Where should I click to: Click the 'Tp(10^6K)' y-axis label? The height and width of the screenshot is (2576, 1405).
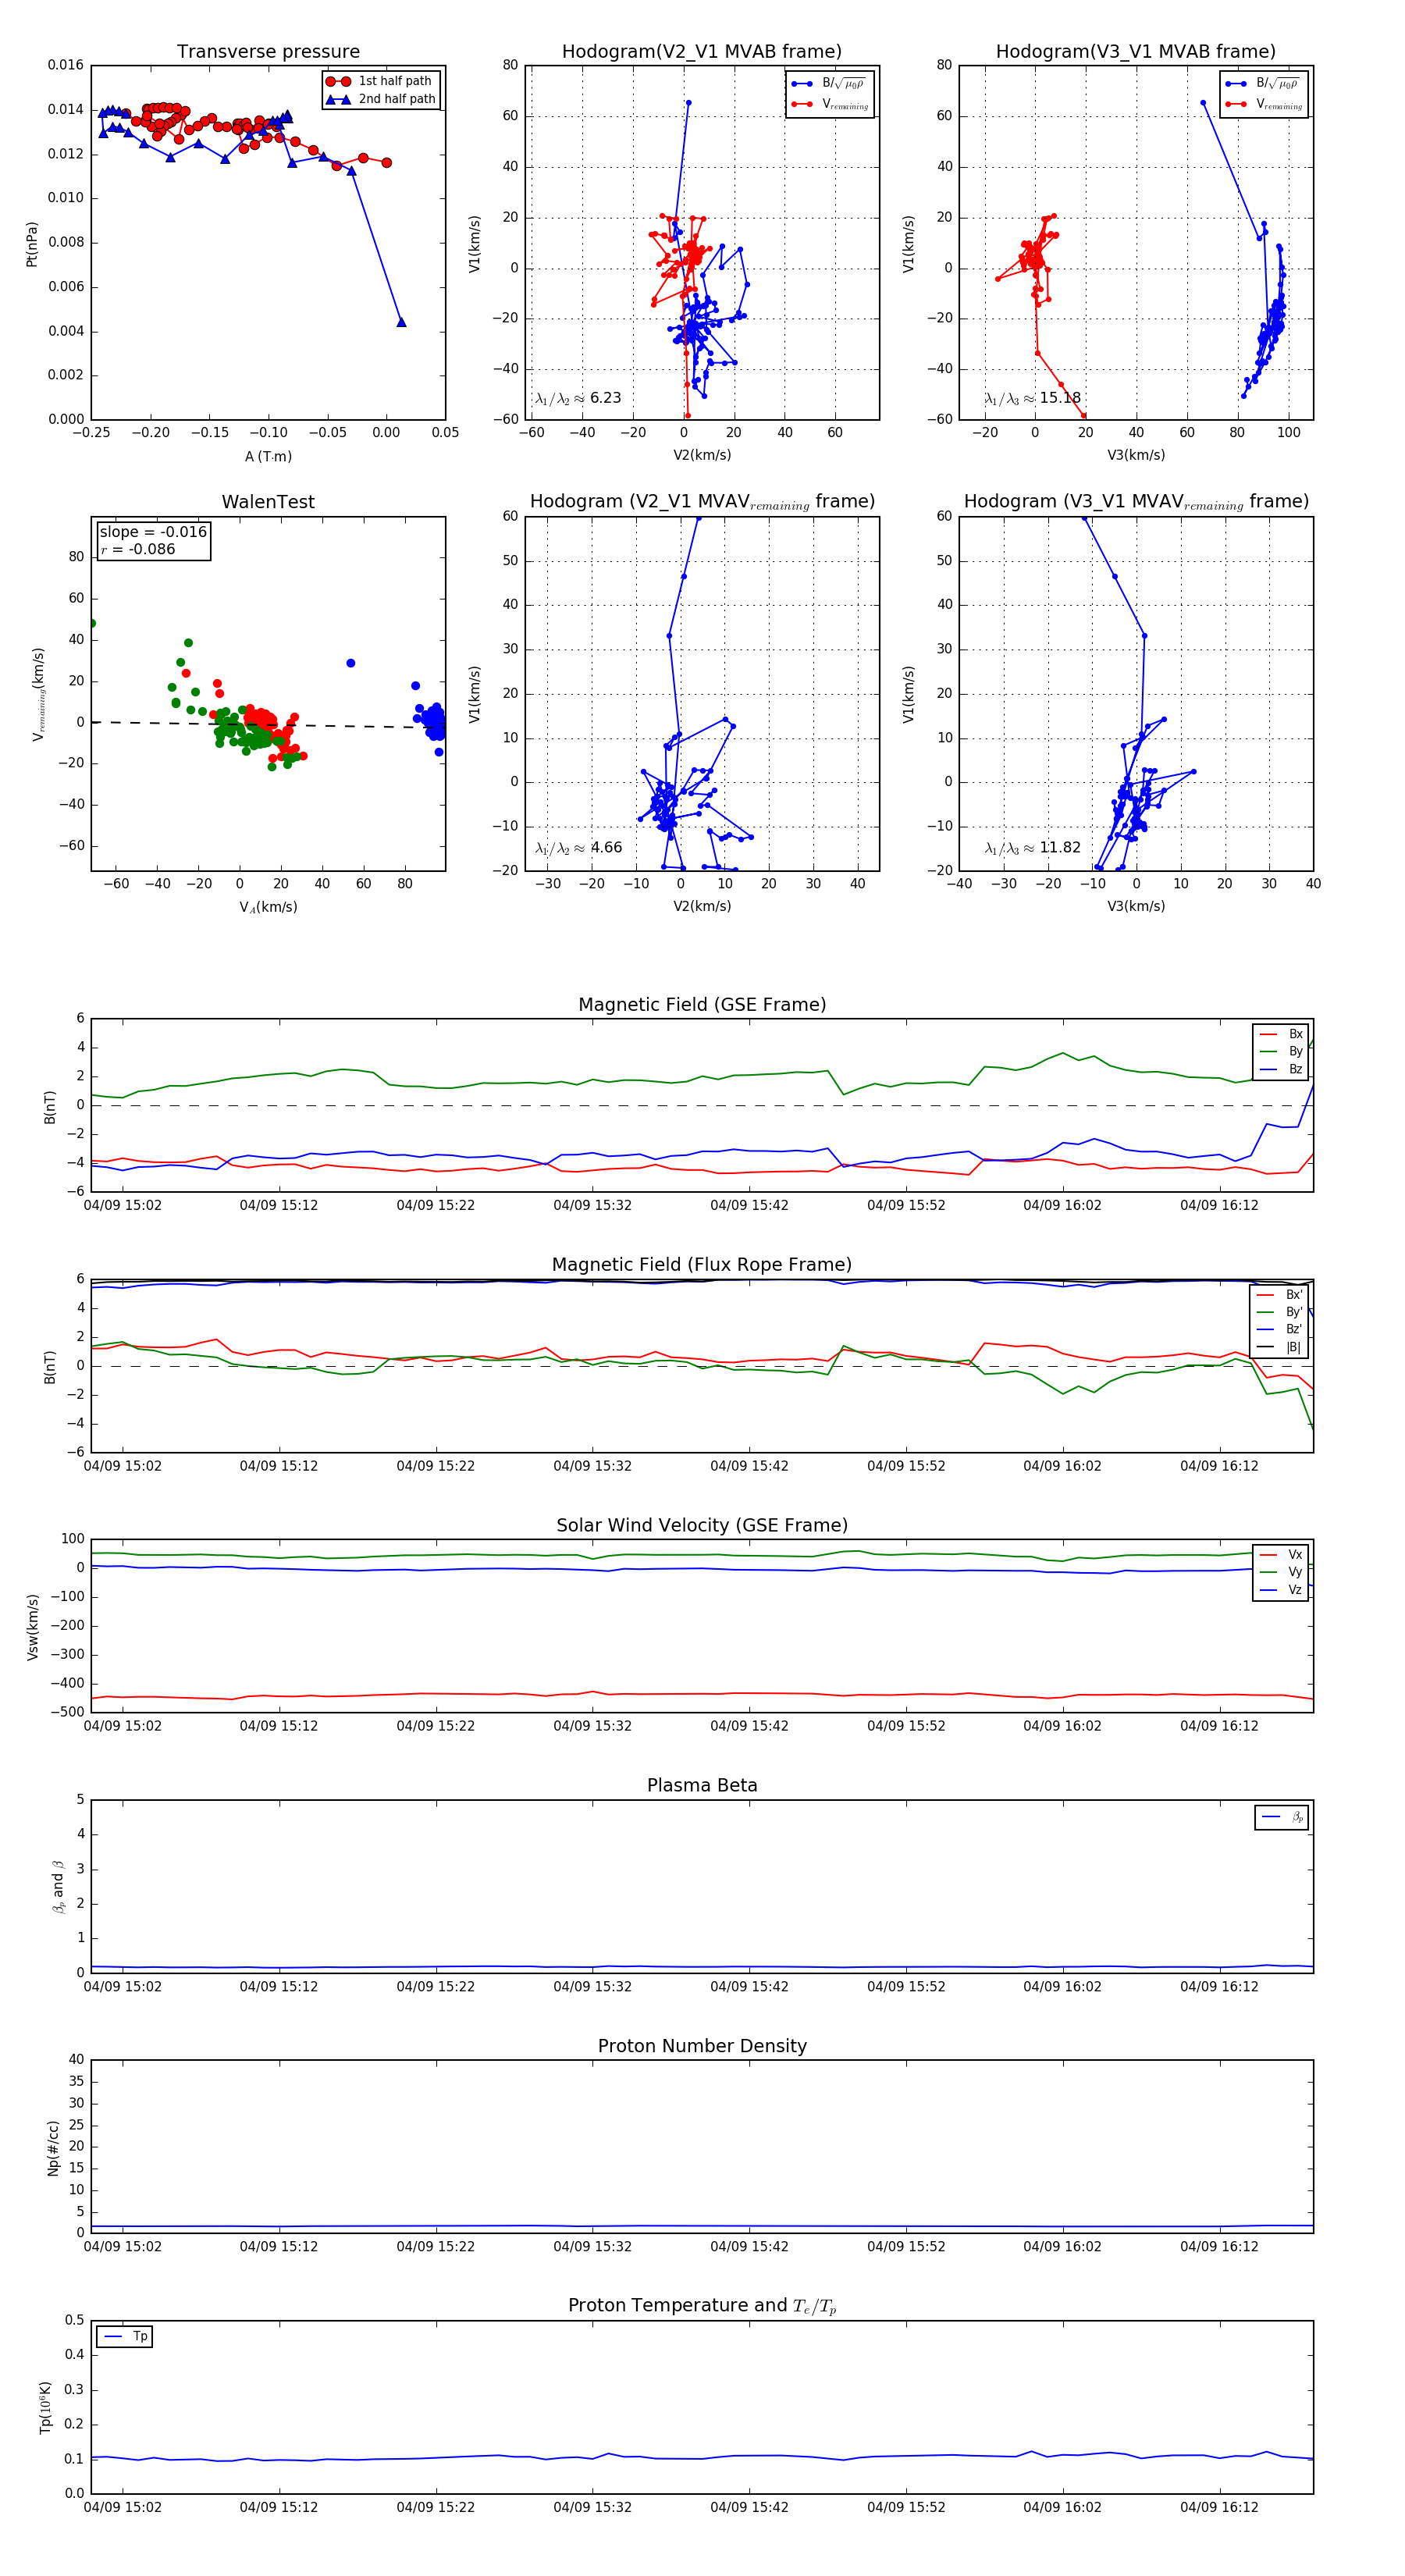coord(46,2408)
